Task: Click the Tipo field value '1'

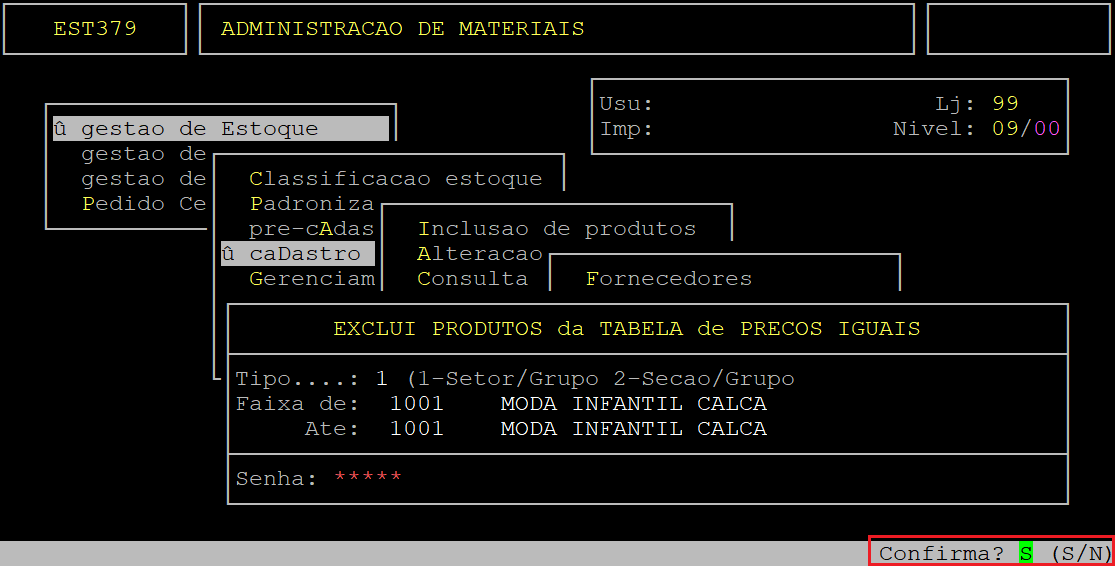Action: click(x=381, y=379)
